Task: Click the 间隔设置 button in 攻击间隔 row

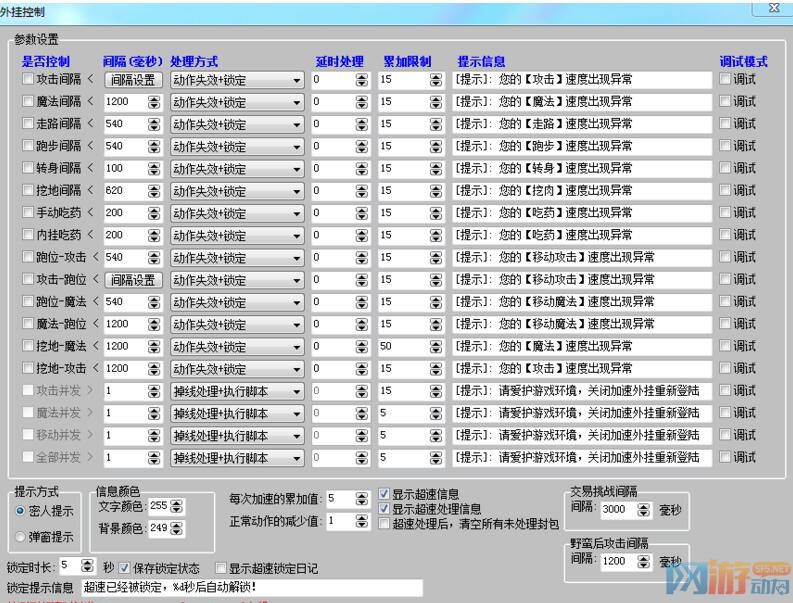Action: tap(132, 80)
